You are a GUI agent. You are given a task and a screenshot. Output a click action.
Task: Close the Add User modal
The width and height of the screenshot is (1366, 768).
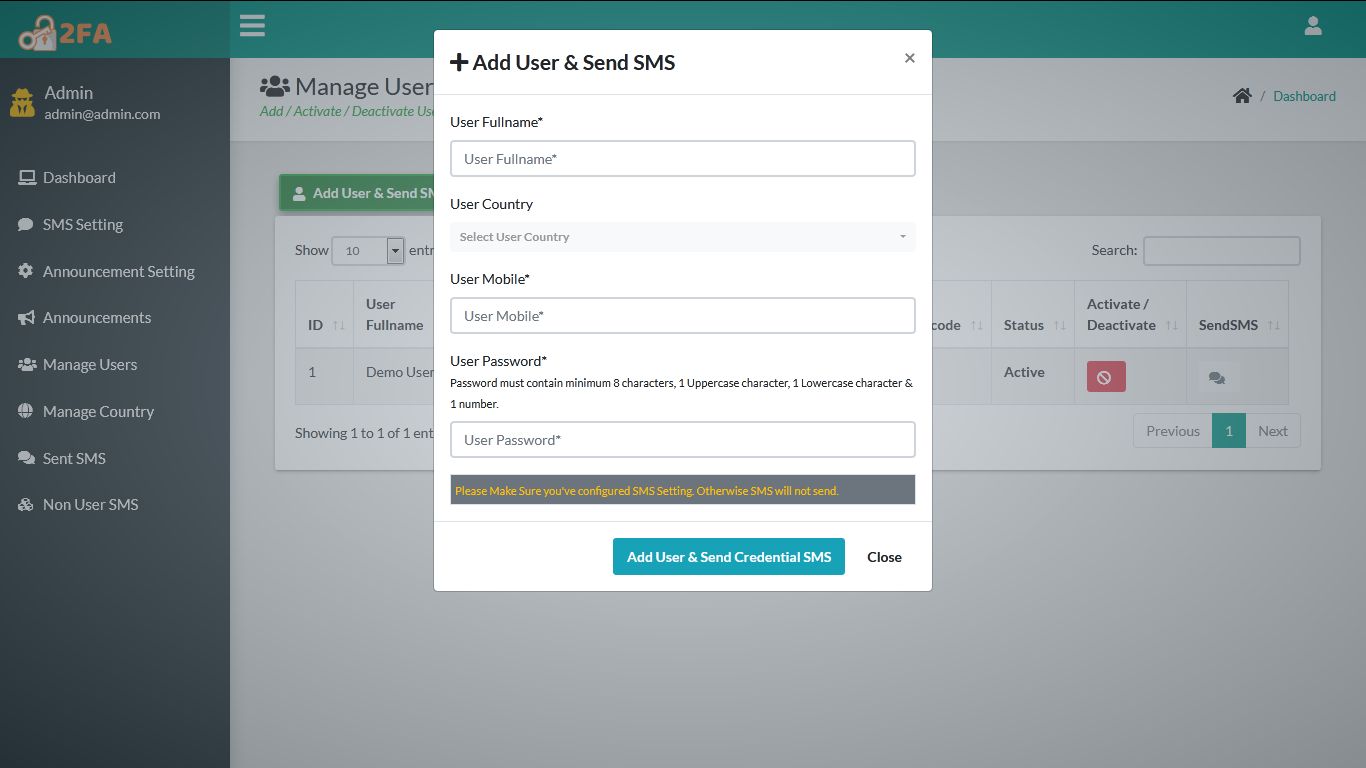click(909, 58)
